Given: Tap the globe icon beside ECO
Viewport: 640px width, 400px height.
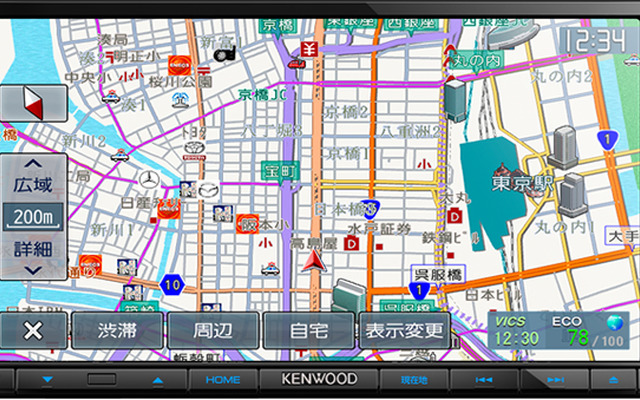Looking at the screenshot, I should (615, 322).
